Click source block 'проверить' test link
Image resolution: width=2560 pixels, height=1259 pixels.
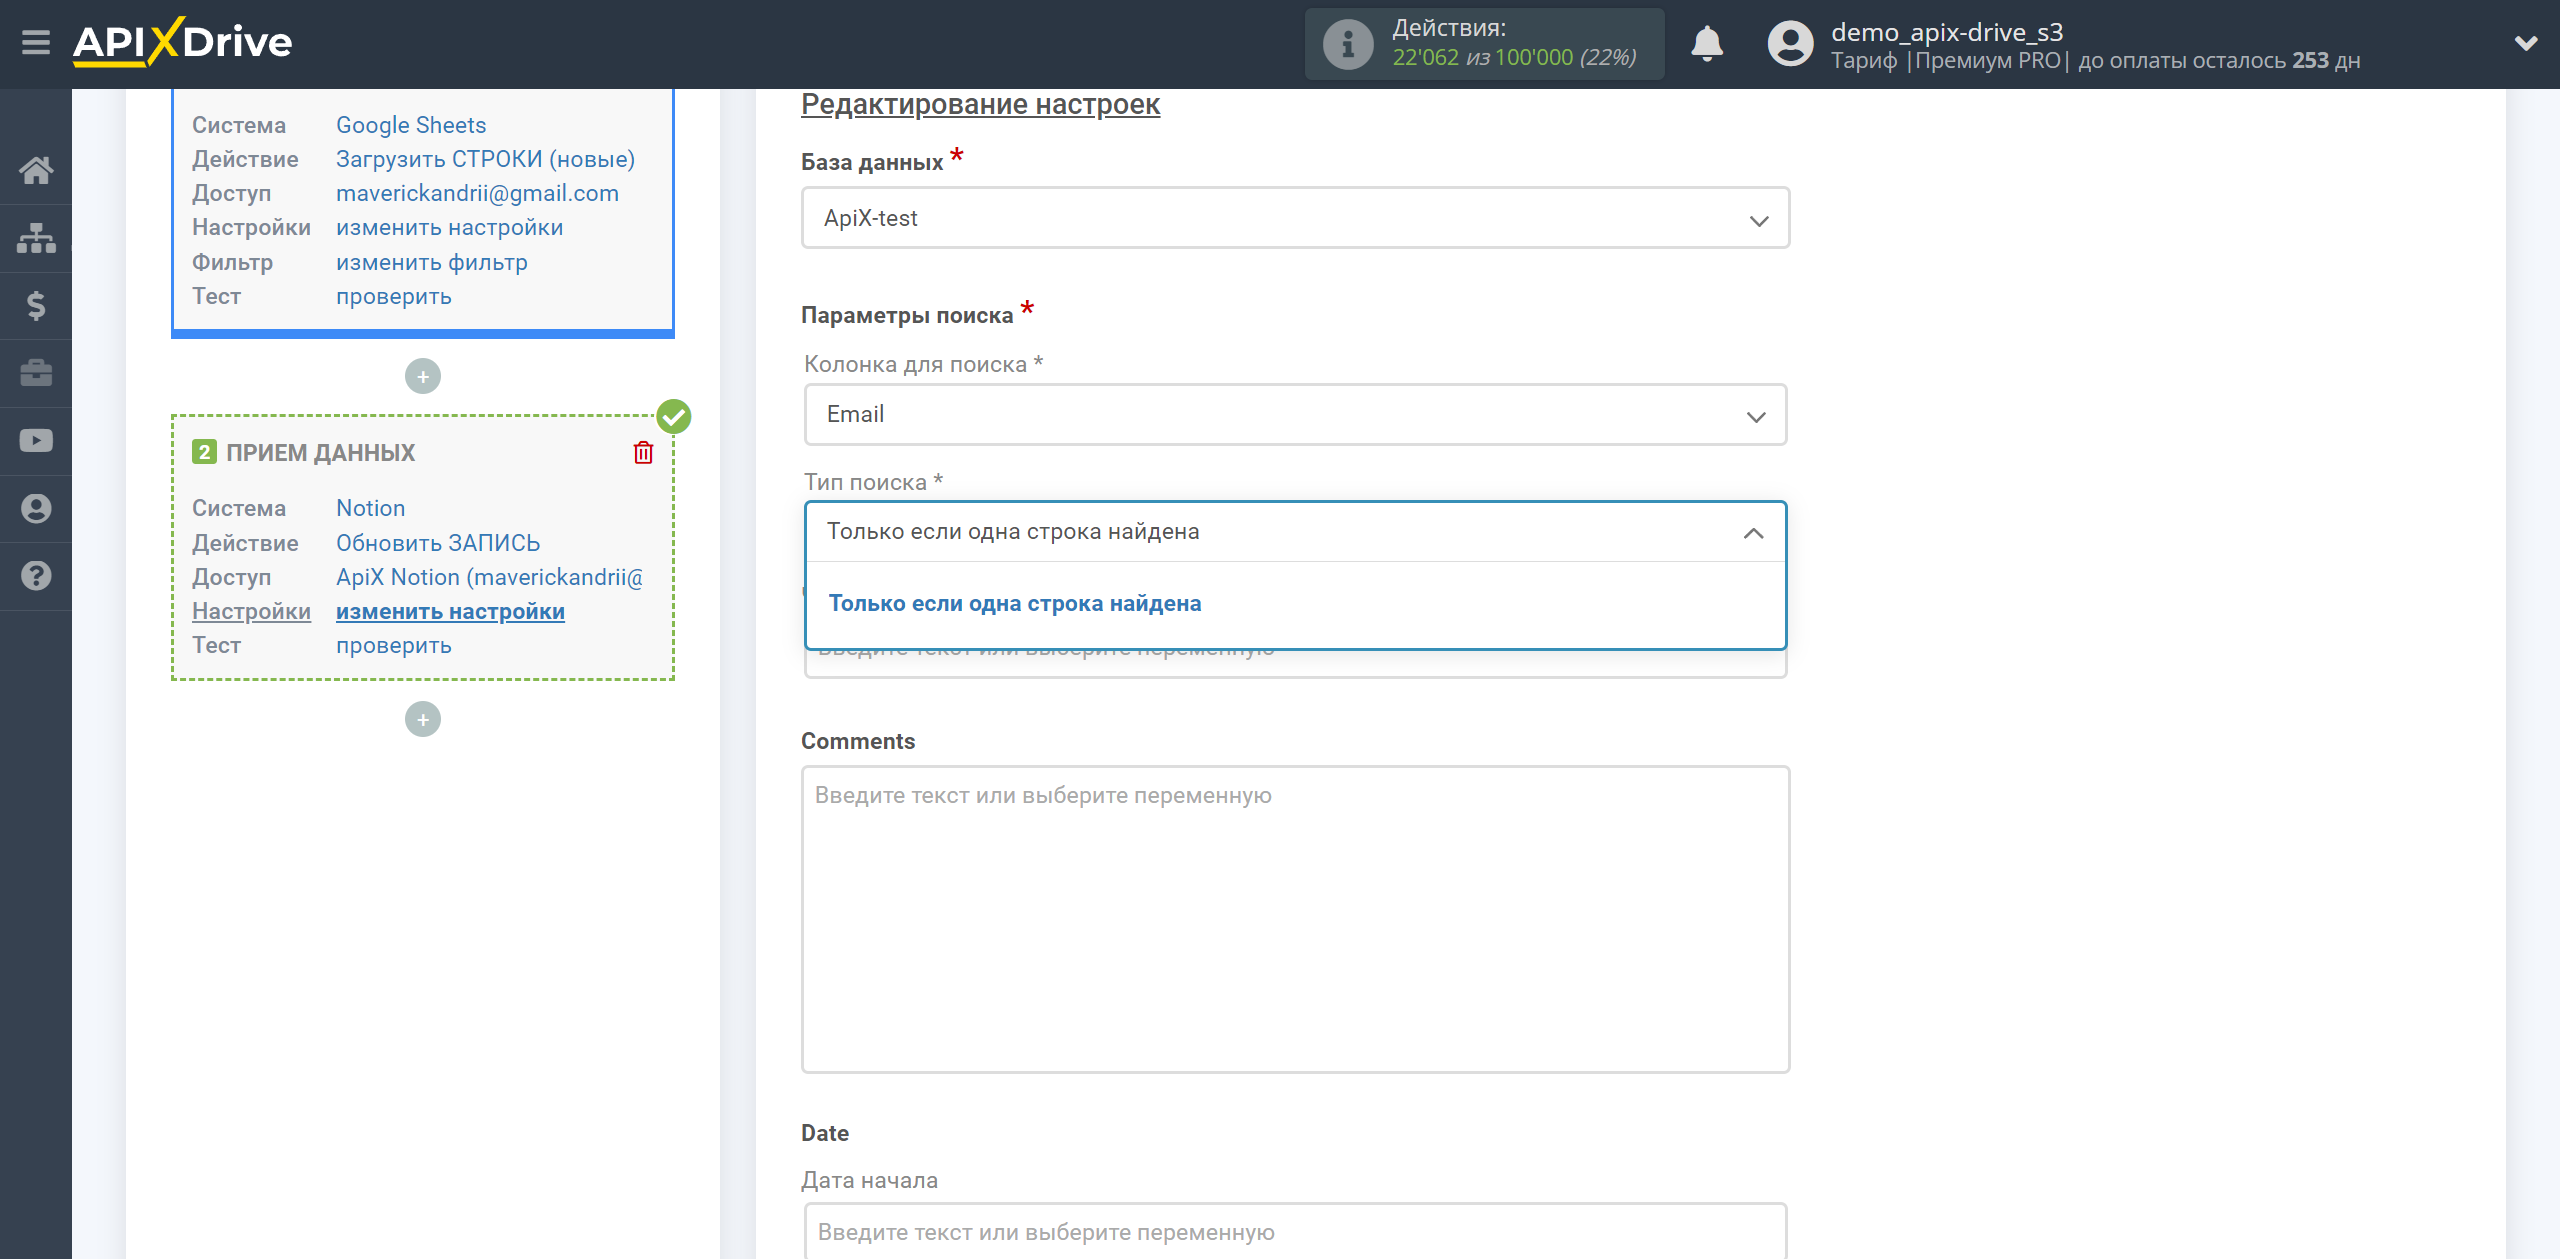[393, 297]
